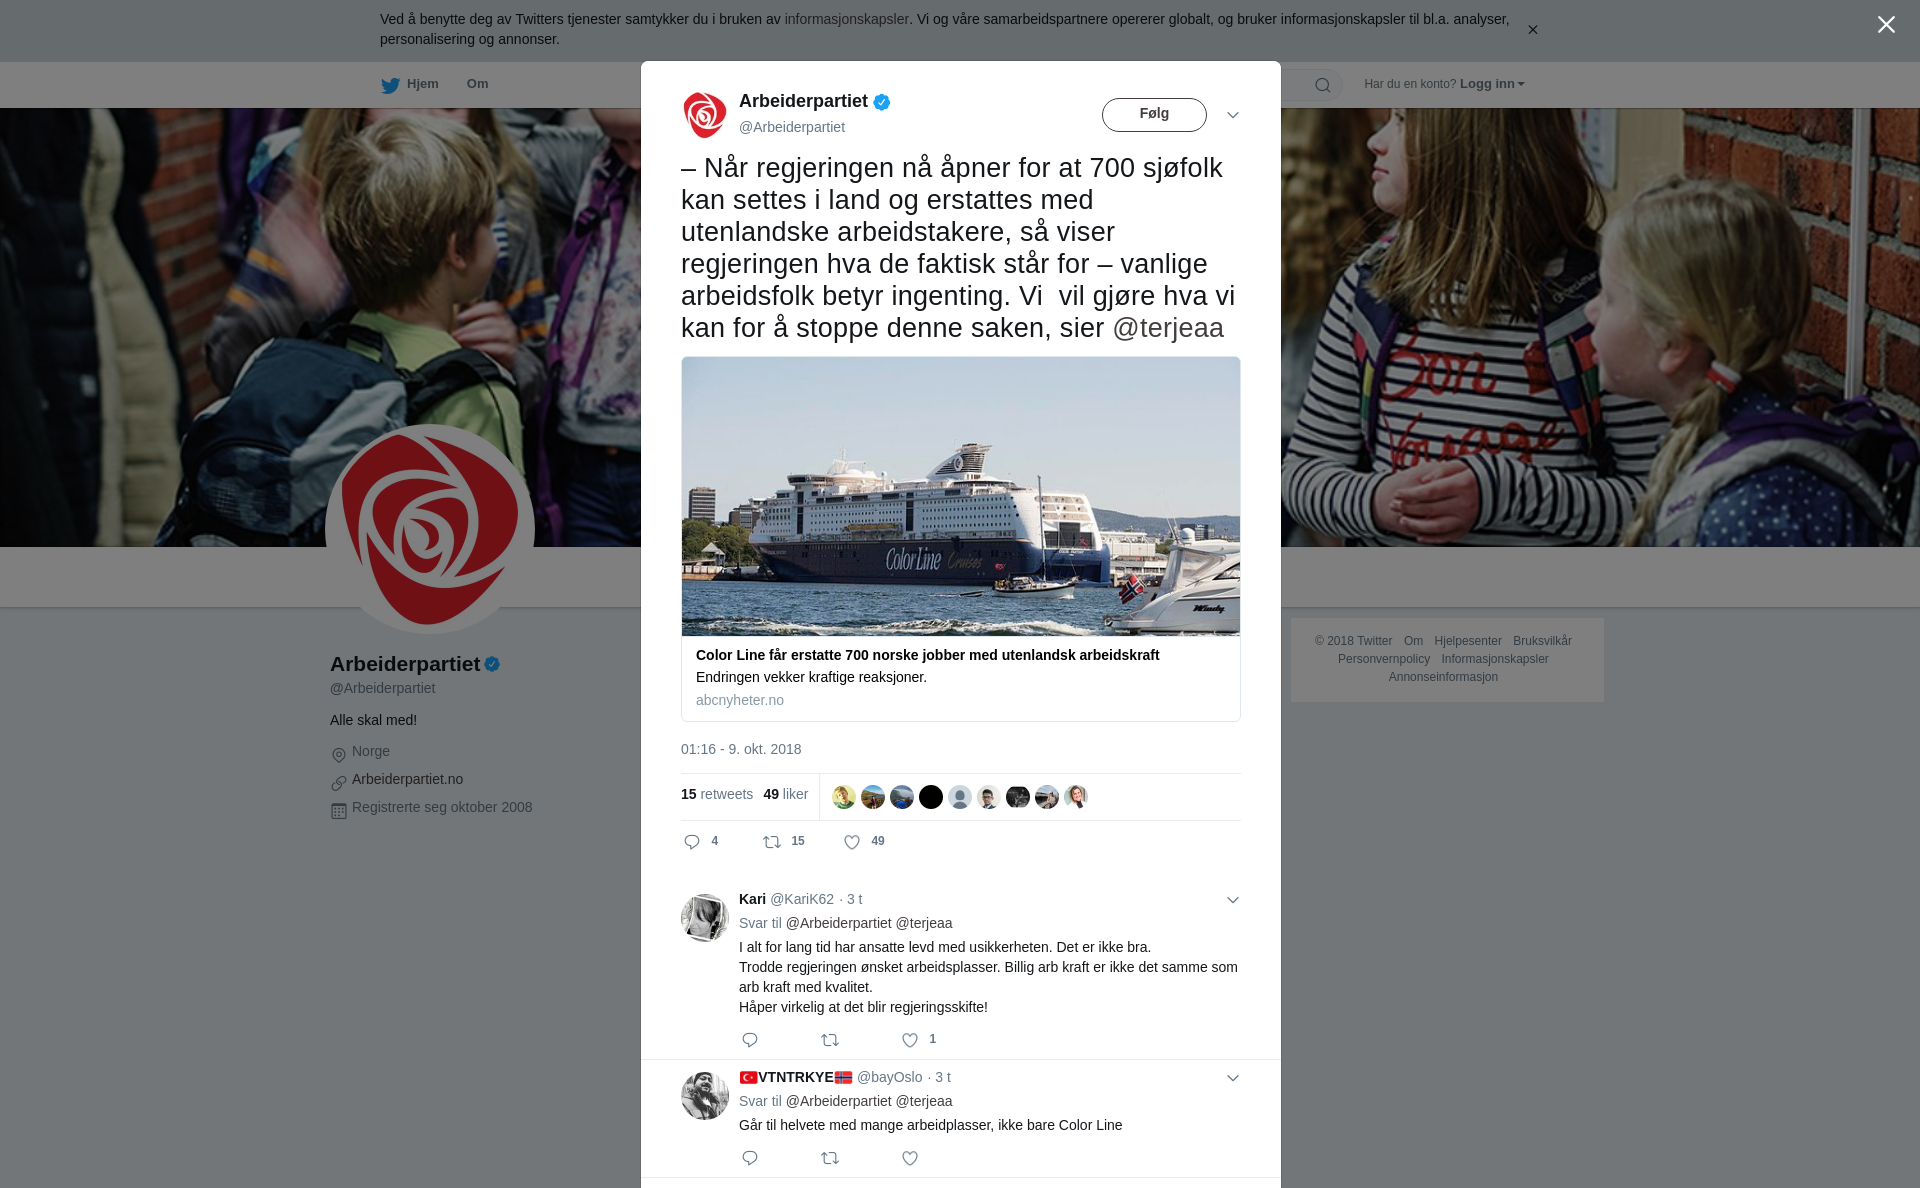The width and height of the screenshot is (1920, 1188).
Task: Open dropdown chevron on Kari's reply
Action: [1233, 900]
